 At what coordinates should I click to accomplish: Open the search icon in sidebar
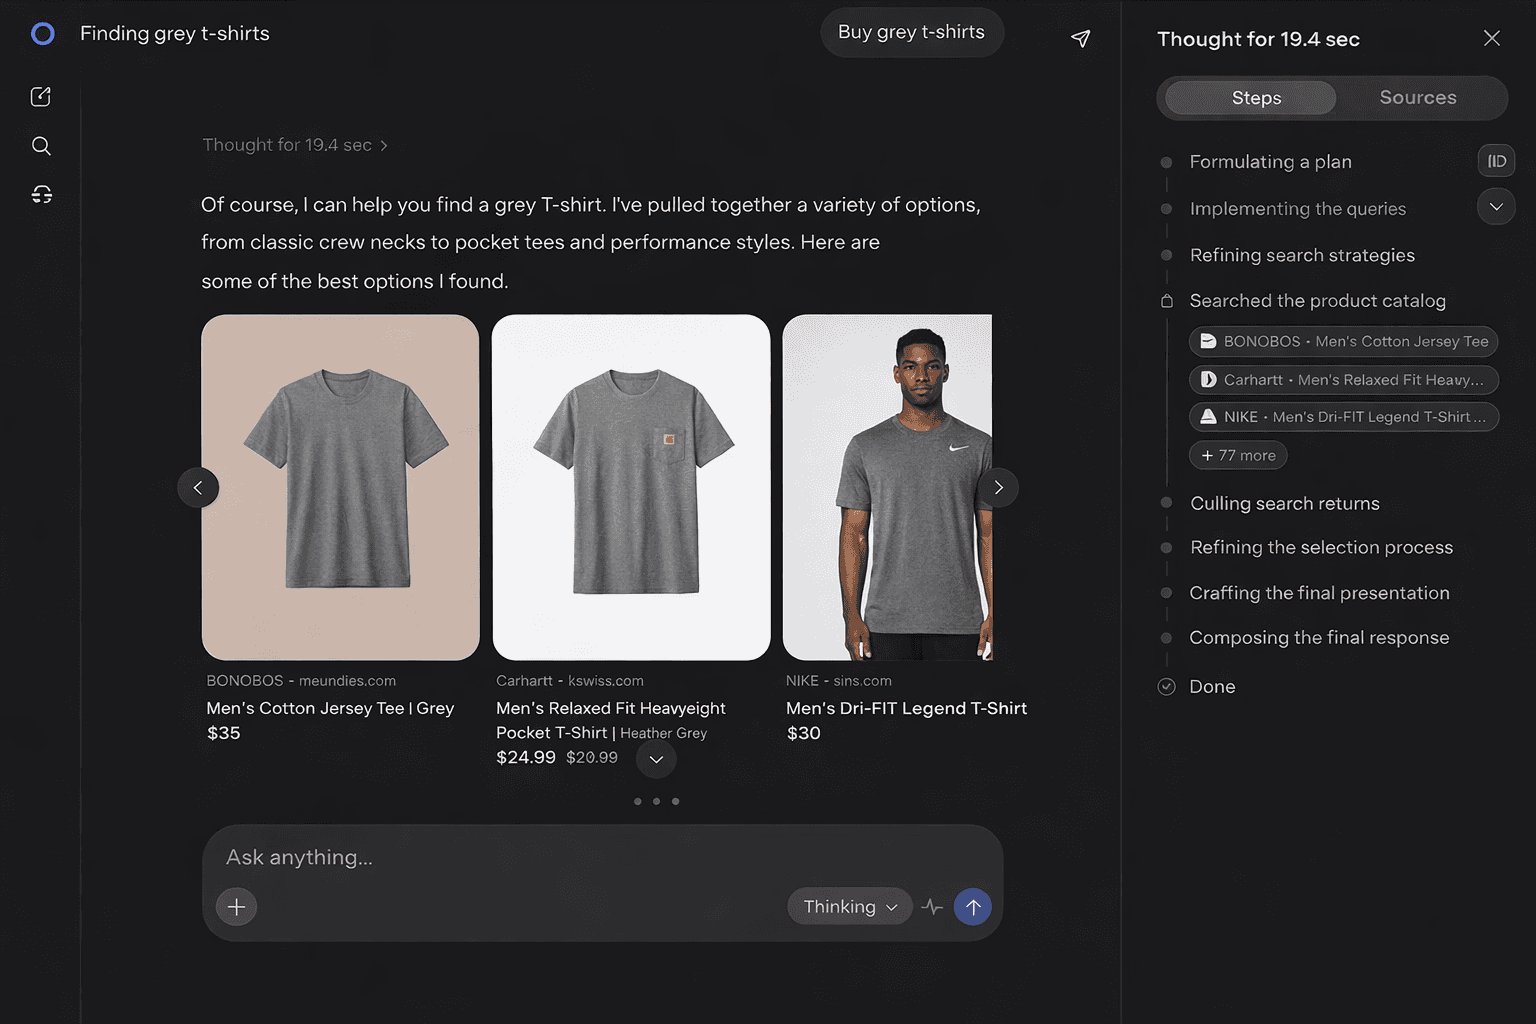pyautogui.click(x=41, y=146)
